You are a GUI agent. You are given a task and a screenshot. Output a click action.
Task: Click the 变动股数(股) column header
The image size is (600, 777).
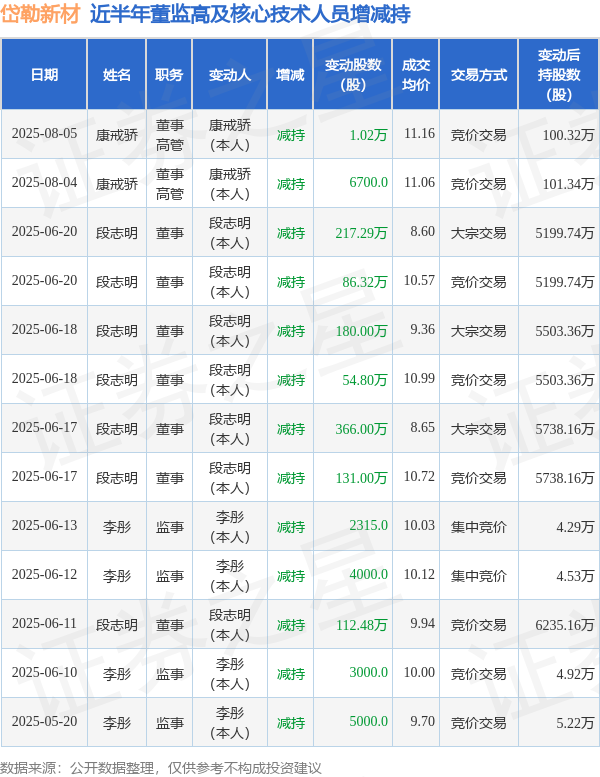coord(353,75)
